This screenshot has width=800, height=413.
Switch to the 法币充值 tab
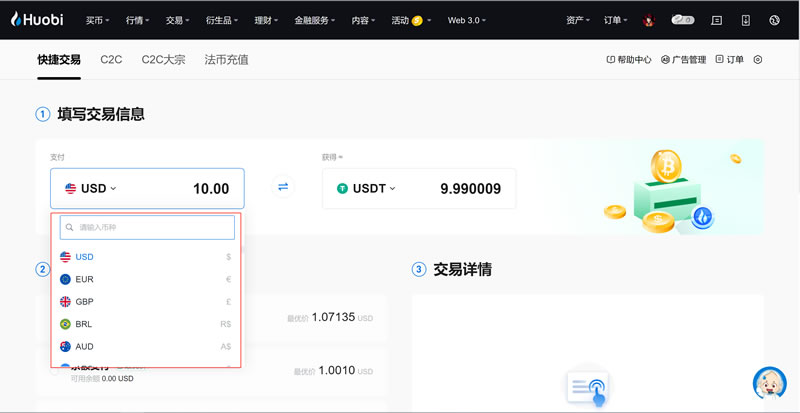click(x=226, y=60)
